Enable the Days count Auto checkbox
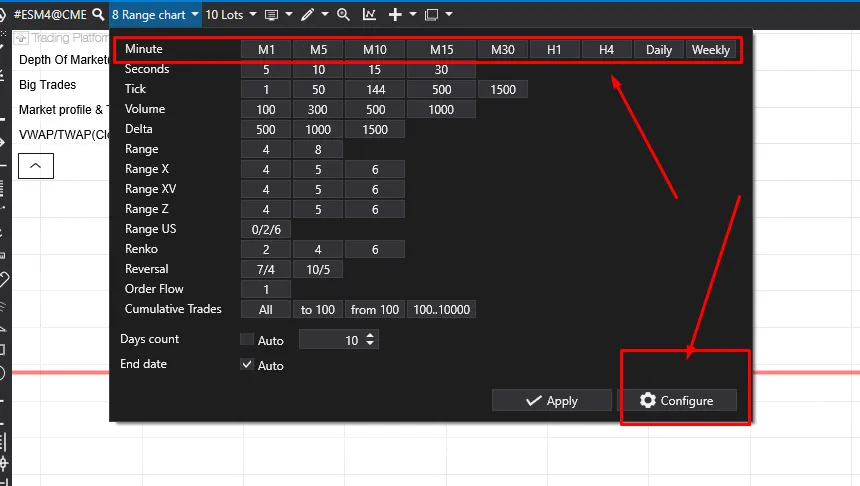 (x=247, y=340)
